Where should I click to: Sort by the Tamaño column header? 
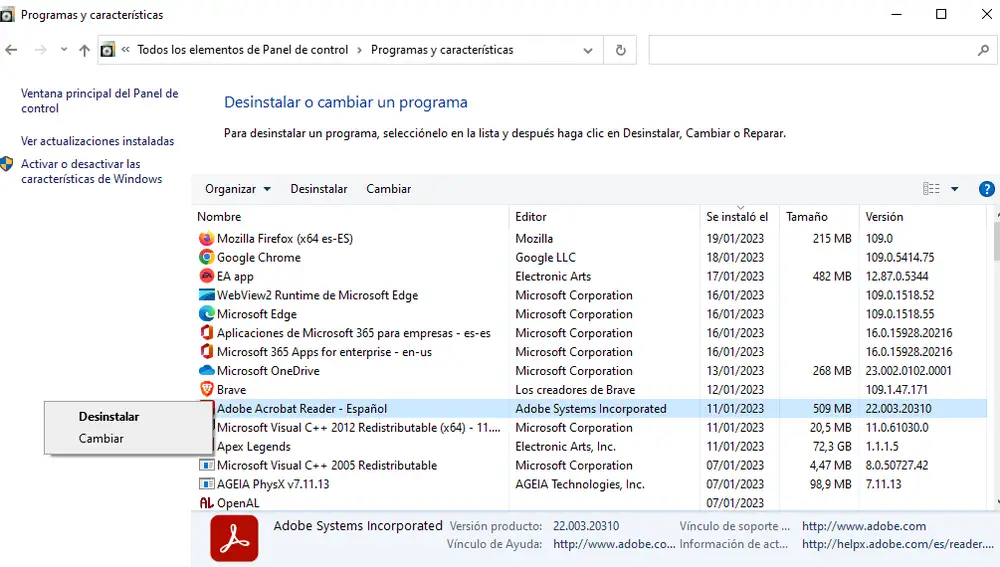[x=807, y=217]
